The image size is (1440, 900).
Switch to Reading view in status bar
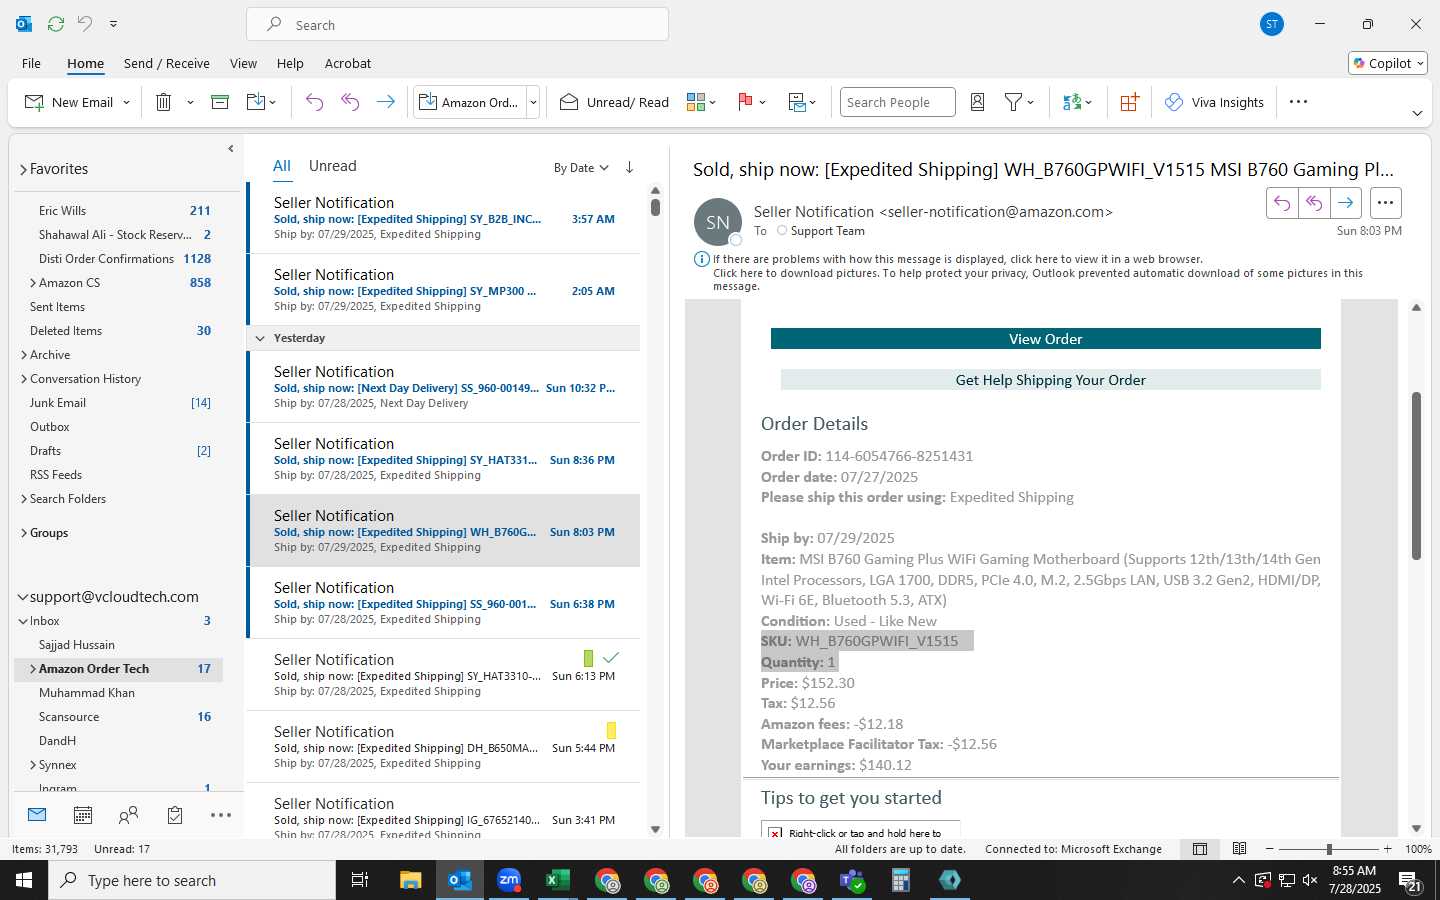(1239, 849)
